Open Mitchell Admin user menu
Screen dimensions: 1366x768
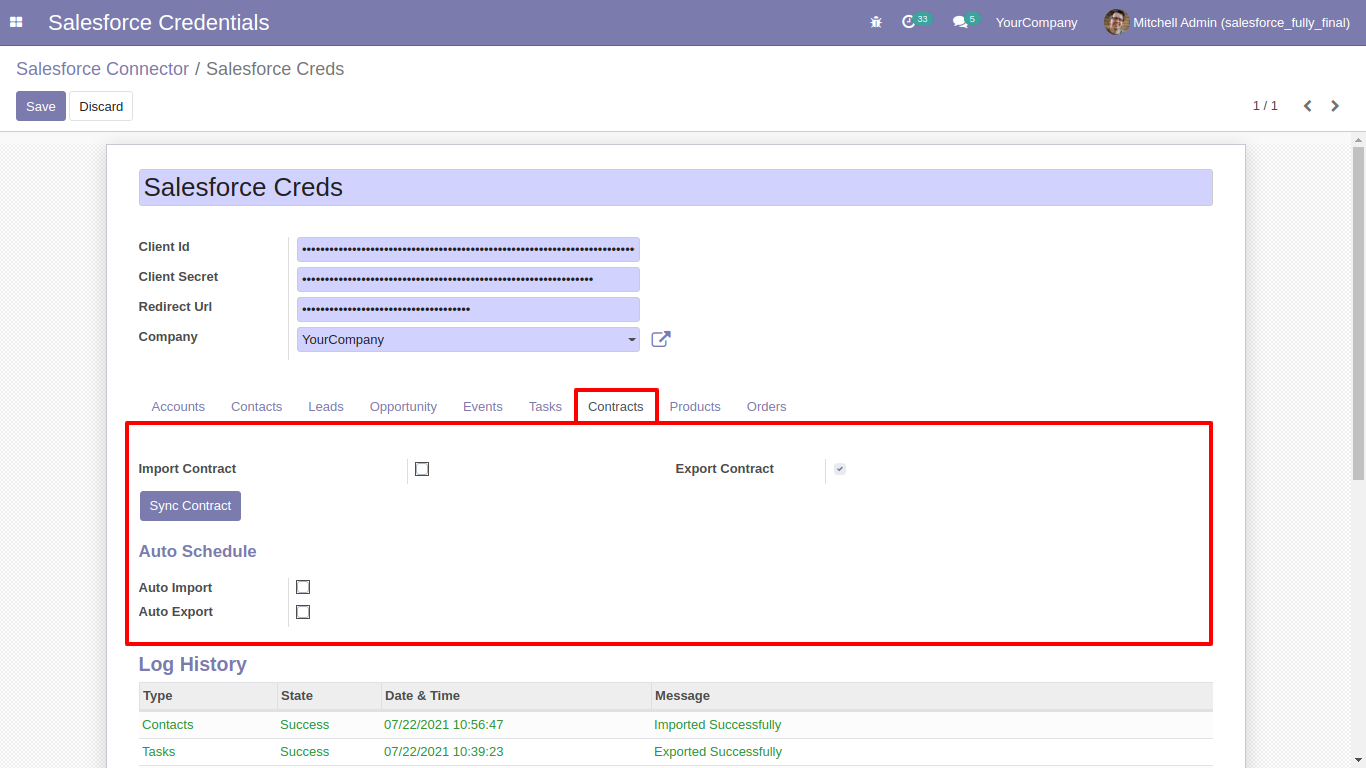(x=1227, y=22)
